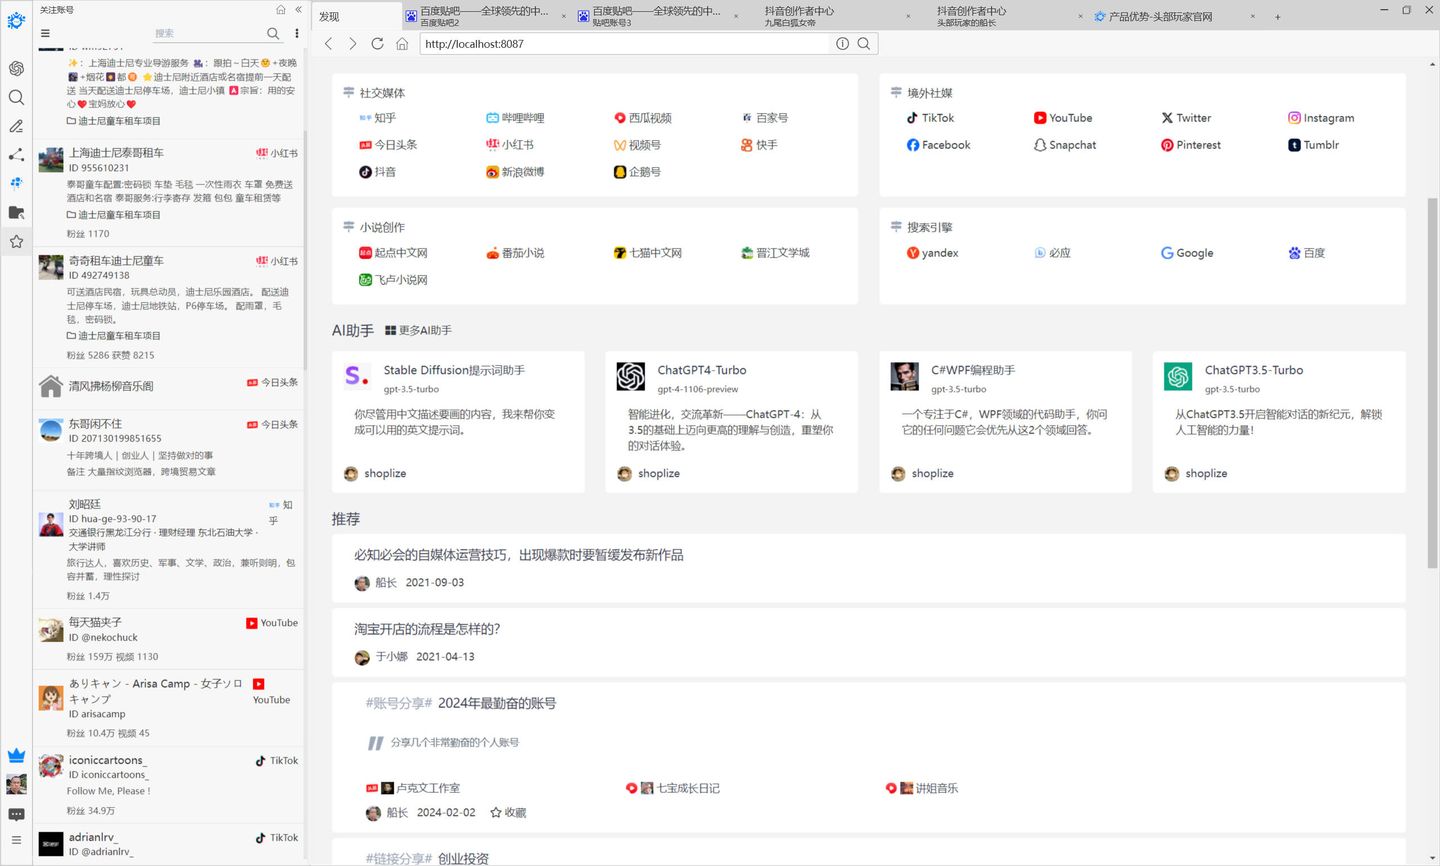
Task: Go forward with the browser forward arrow
Action: [x=352, y=43]
